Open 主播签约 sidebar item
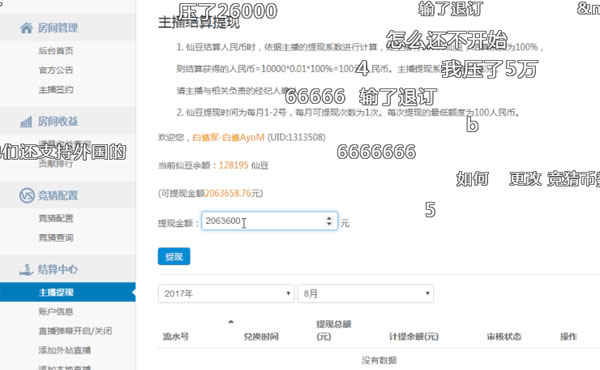The image size is (600, 370). click(56, 90)
